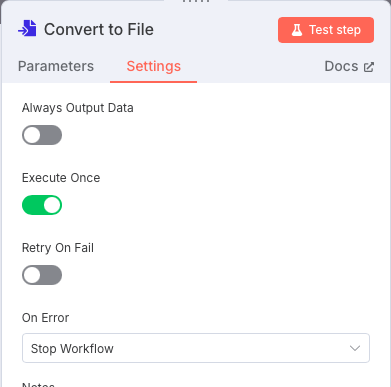Click the Notes label at bottom

[x=38, y=384]
